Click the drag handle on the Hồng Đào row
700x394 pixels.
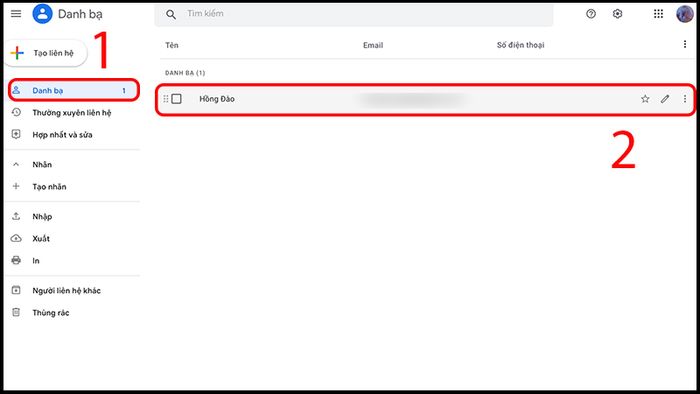coord(166,99)
